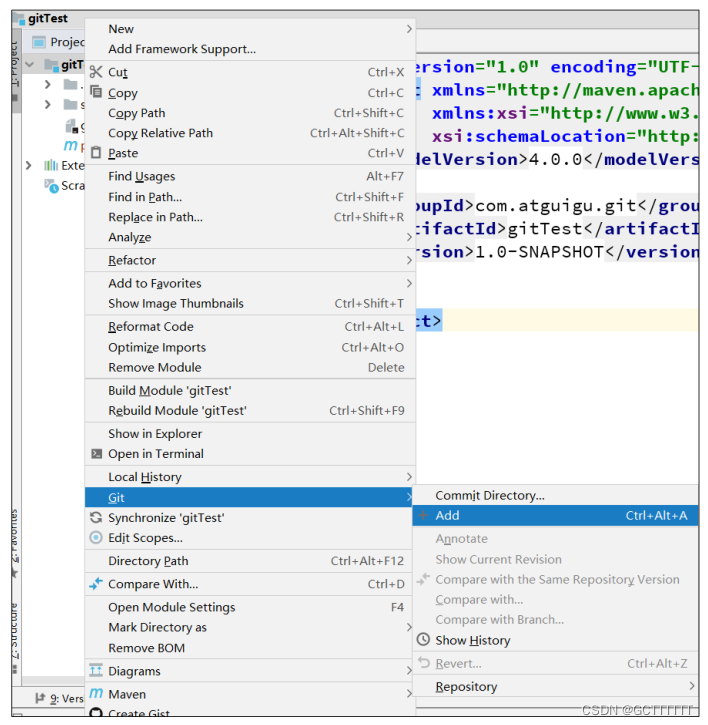Open the highlighted Git submenu item
Image resolution: width=708 pixels, height=725 pixels.
[249, 497]
